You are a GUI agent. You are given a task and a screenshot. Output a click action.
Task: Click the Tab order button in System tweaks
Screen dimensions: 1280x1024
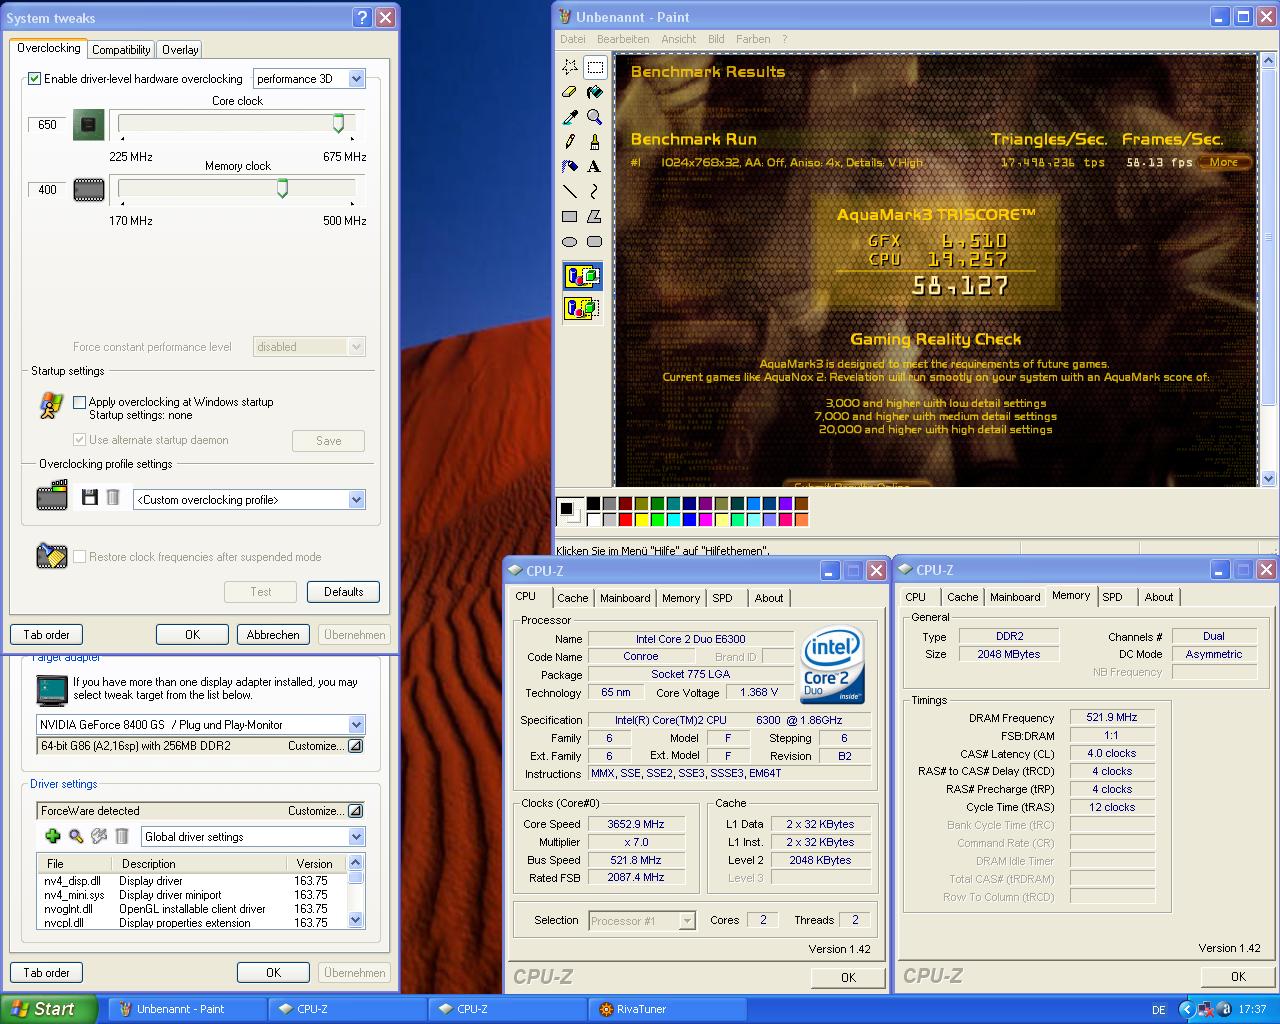point(47,635)
